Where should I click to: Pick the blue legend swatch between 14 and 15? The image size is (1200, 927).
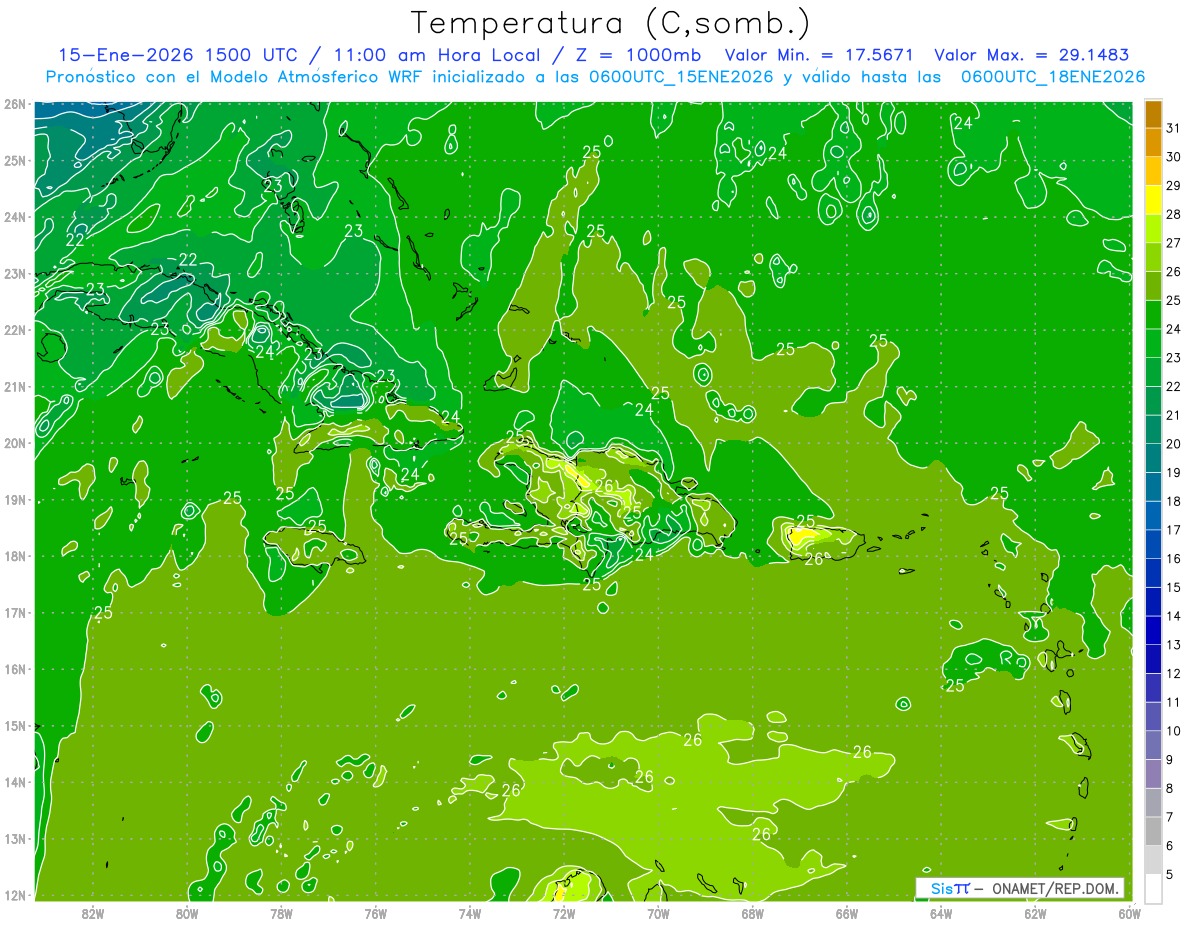pyautogui.click(x=1153, y=601)
